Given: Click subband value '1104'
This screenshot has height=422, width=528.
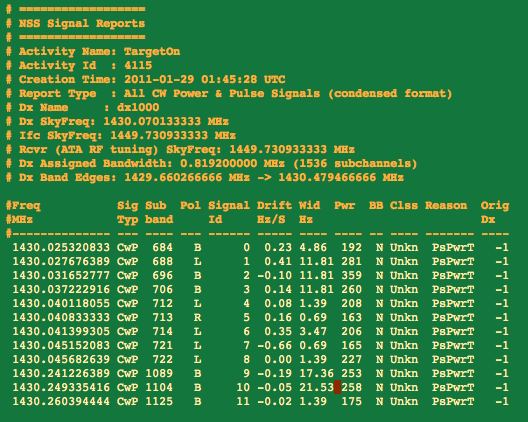Looking at the screenshot, I should pyautogui.click(x=159, y=387).
